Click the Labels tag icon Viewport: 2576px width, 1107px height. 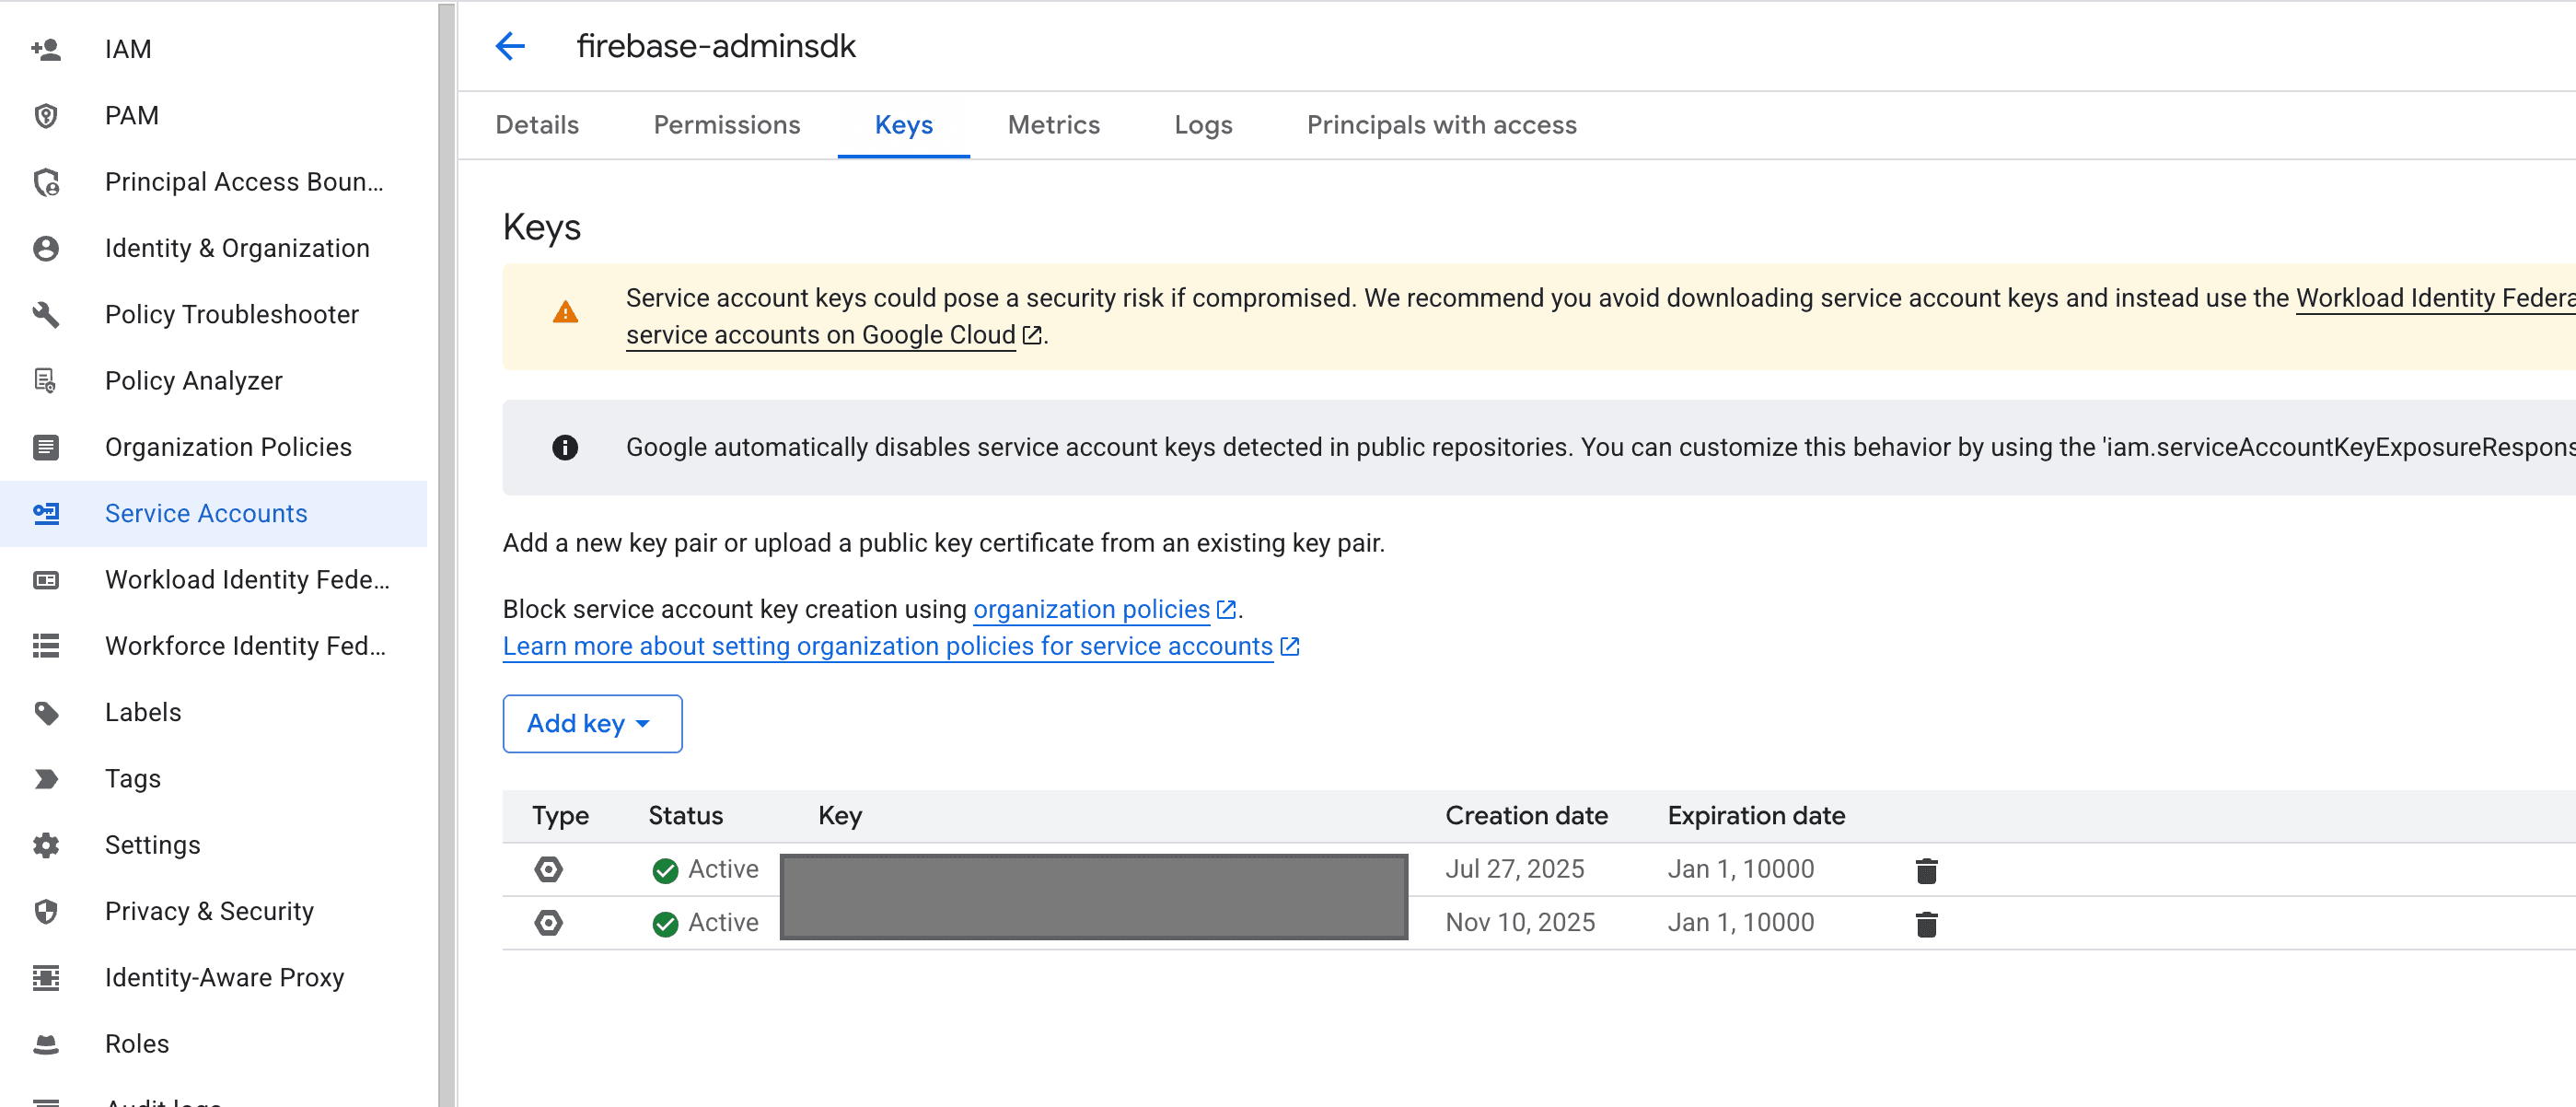click(x=46, y=712)
